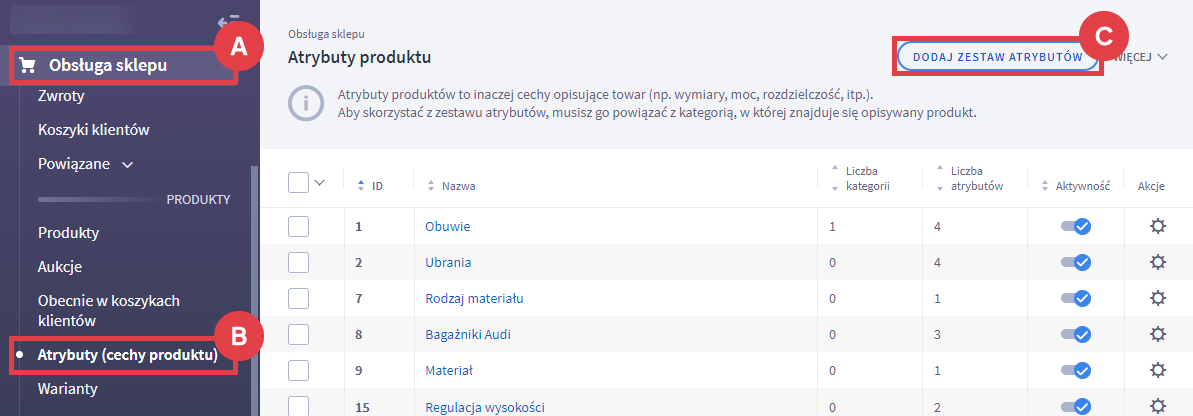Check the checkbox for Ubrania row
The width and height of the screenshot is (1193, 416).
click(299, 262)
